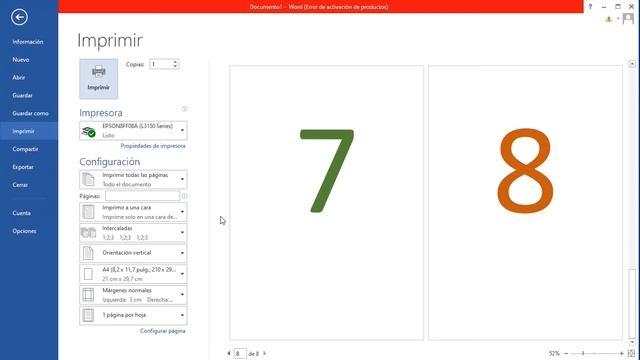Open the EPSON printer selection dropdown

pos(133,131)
